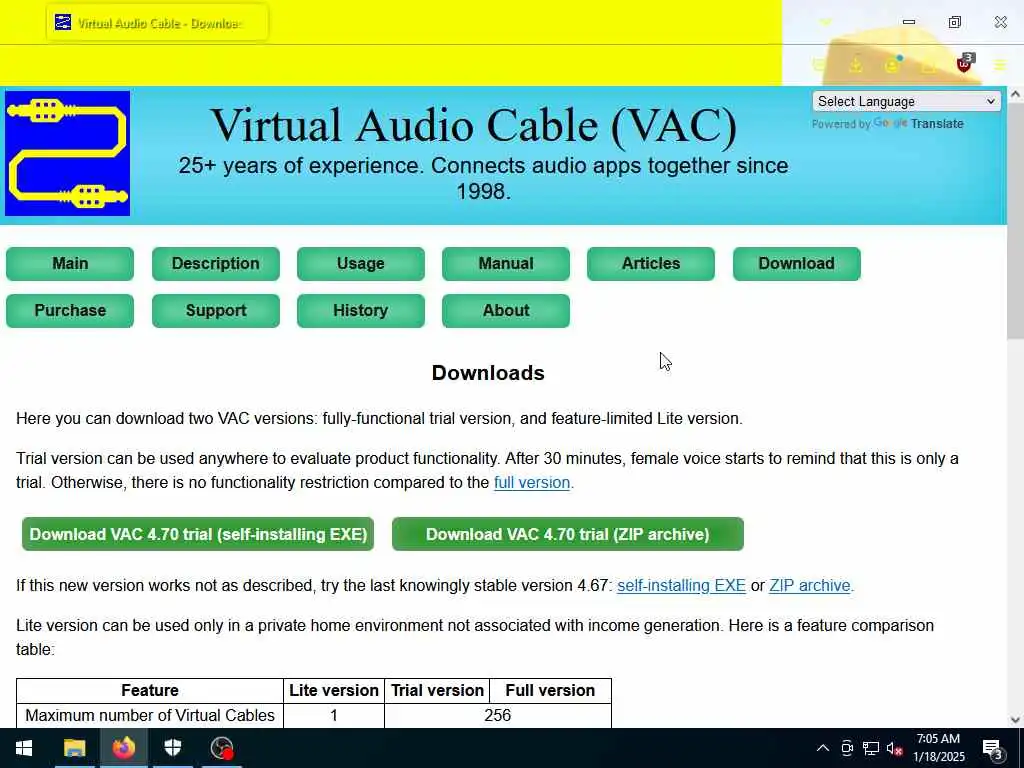Click version 4.67 ZIP archive link
1024x768 pixels.
point(810,585)
